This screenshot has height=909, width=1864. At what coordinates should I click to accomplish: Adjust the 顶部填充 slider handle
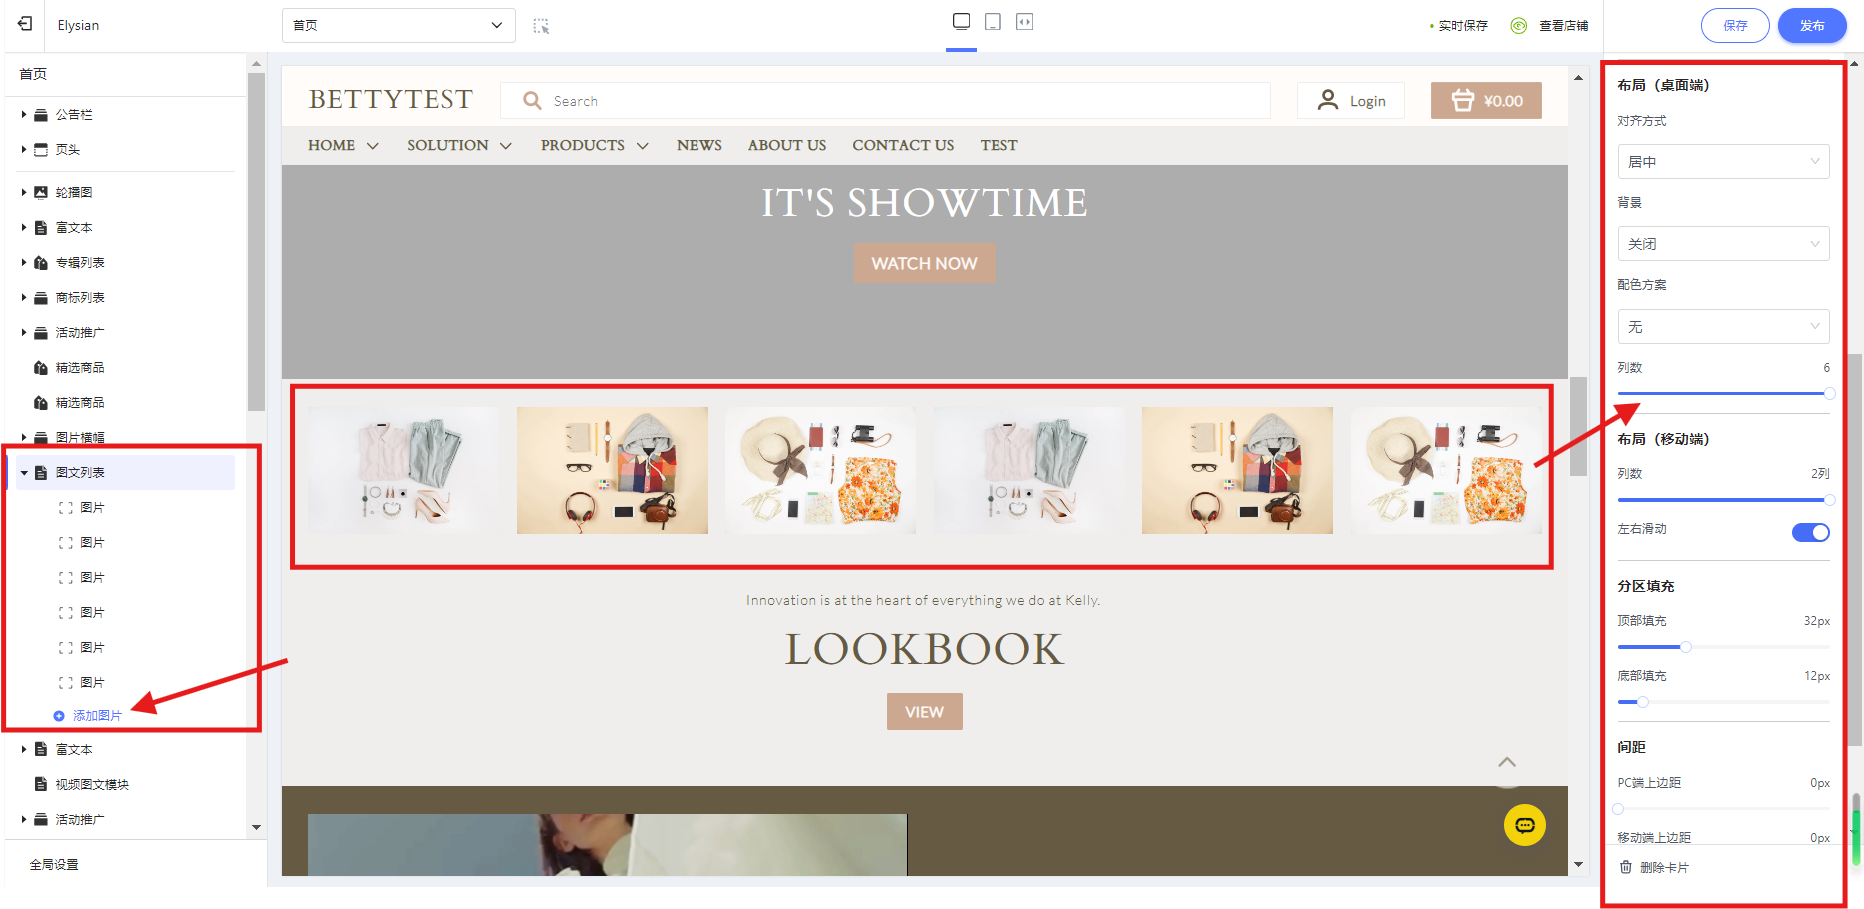coord(1685,647)
